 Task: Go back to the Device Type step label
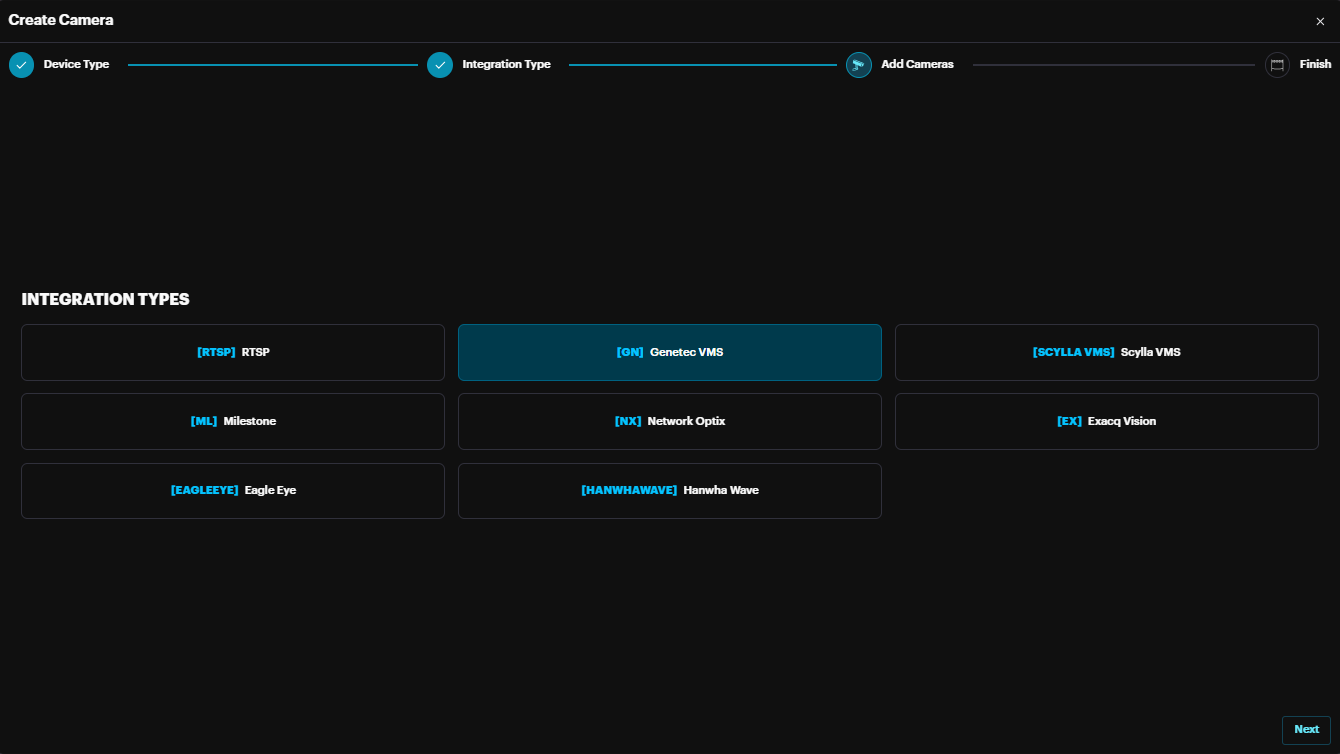coord(76,64)
